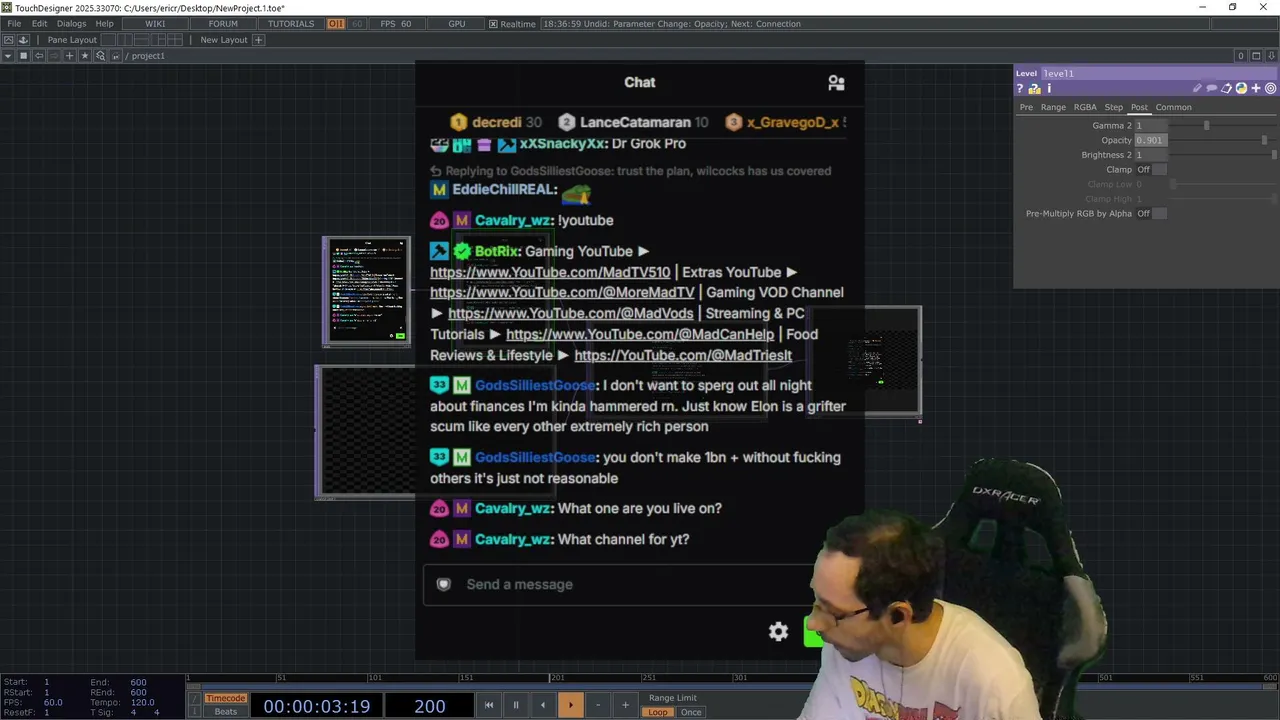The width and height of the screenshot is (1280, 720).
Task: Click the network home stop-square icon
Action: pyautogui.click(x=23, y=56)
